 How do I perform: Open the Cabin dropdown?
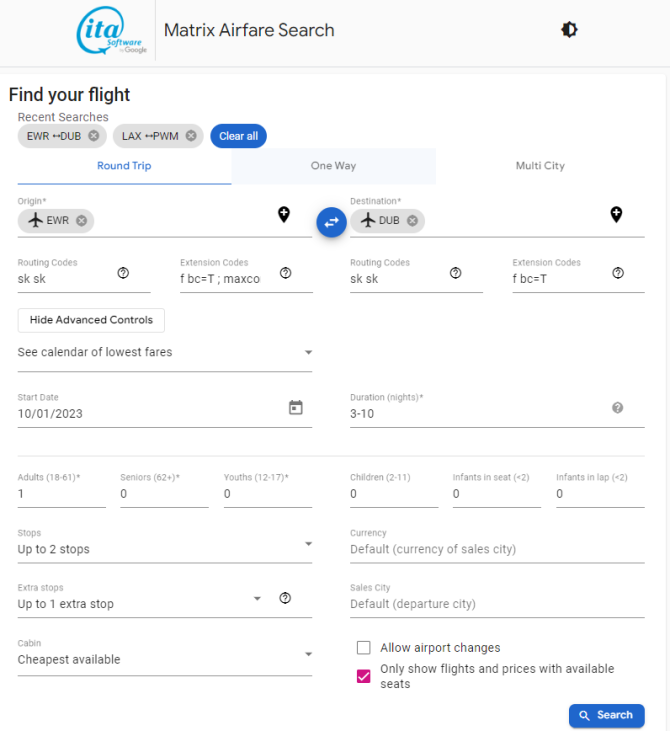[x=165, y=655]
